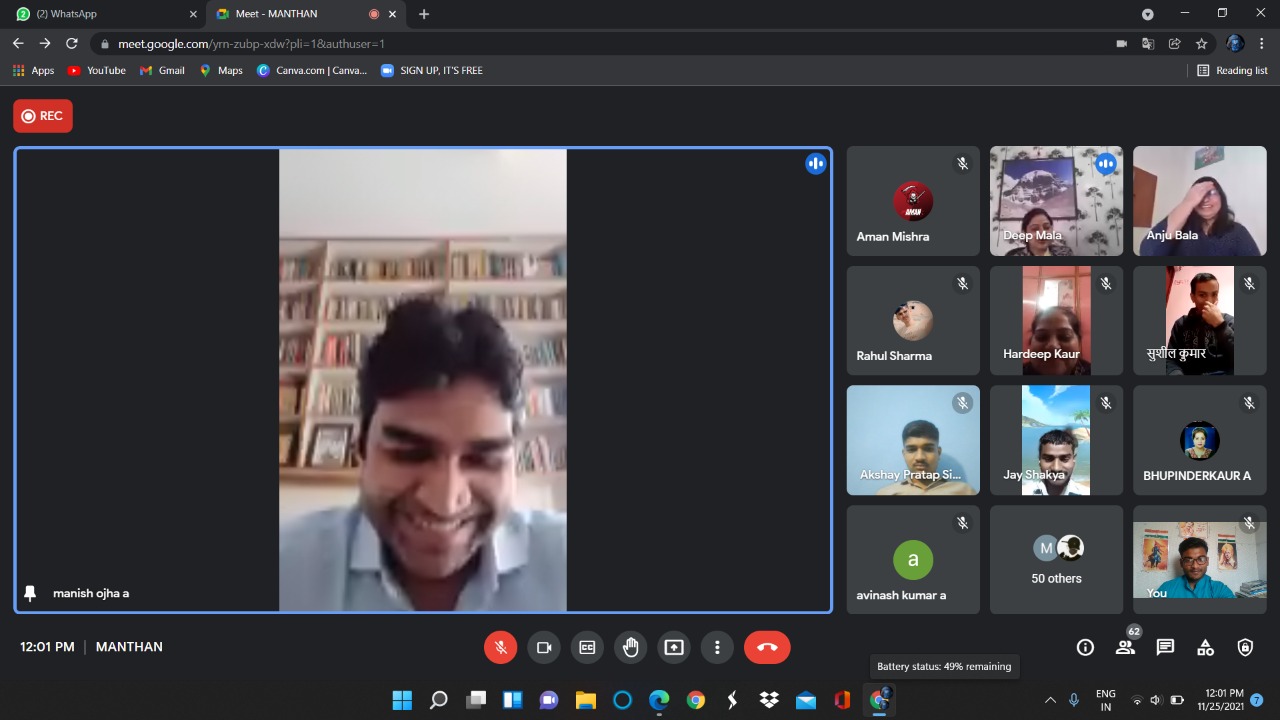The width and height of the screenshot is (1280, 720).
Task: Show everyone participants panel
Action: point(1125,647)
